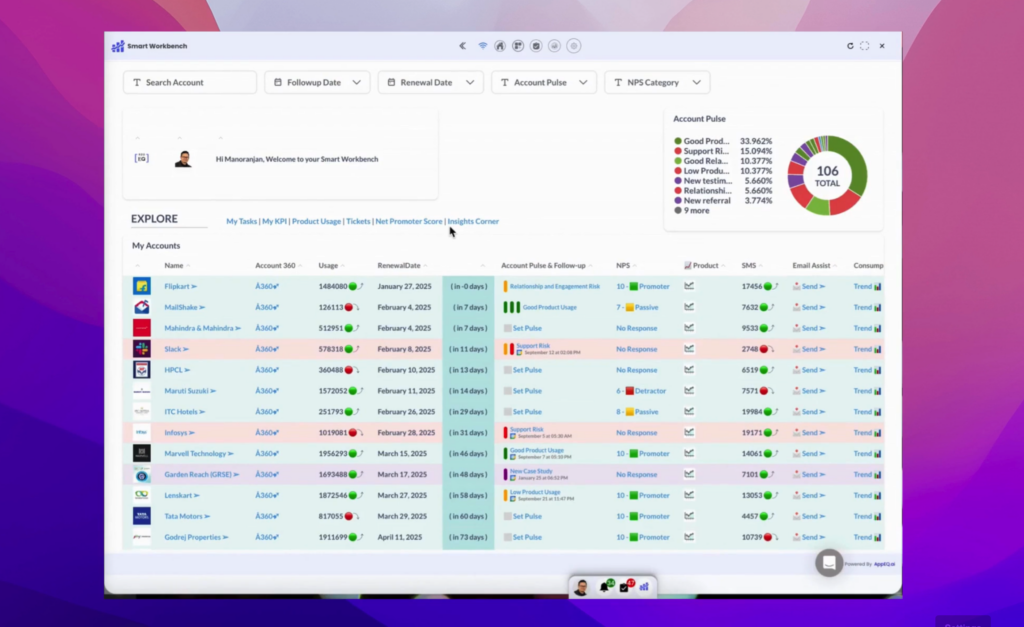
Task: Click the Search Account input field
Action: tap(189, 82)
